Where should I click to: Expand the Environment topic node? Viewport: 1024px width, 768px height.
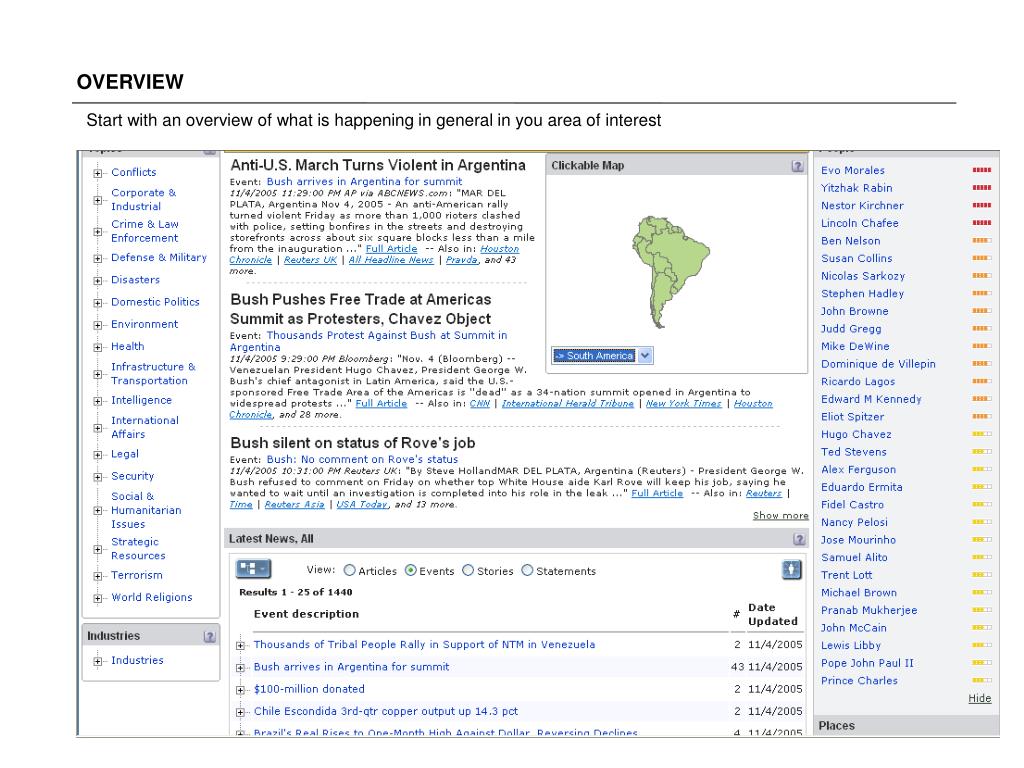point(97,325)
